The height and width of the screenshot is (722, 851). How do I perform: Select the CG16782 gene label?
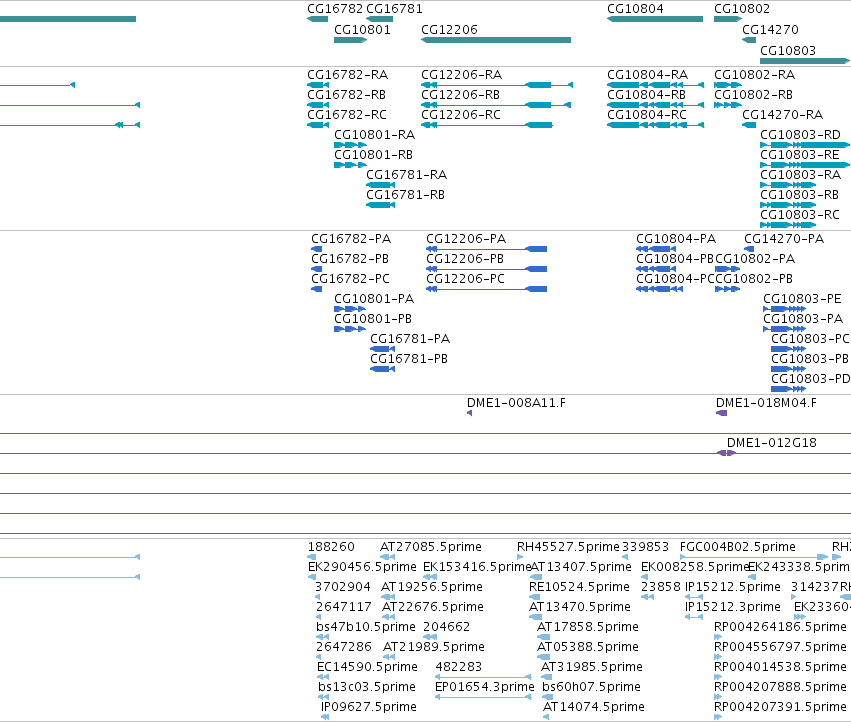pyautogui.click(x=335, y=9)
